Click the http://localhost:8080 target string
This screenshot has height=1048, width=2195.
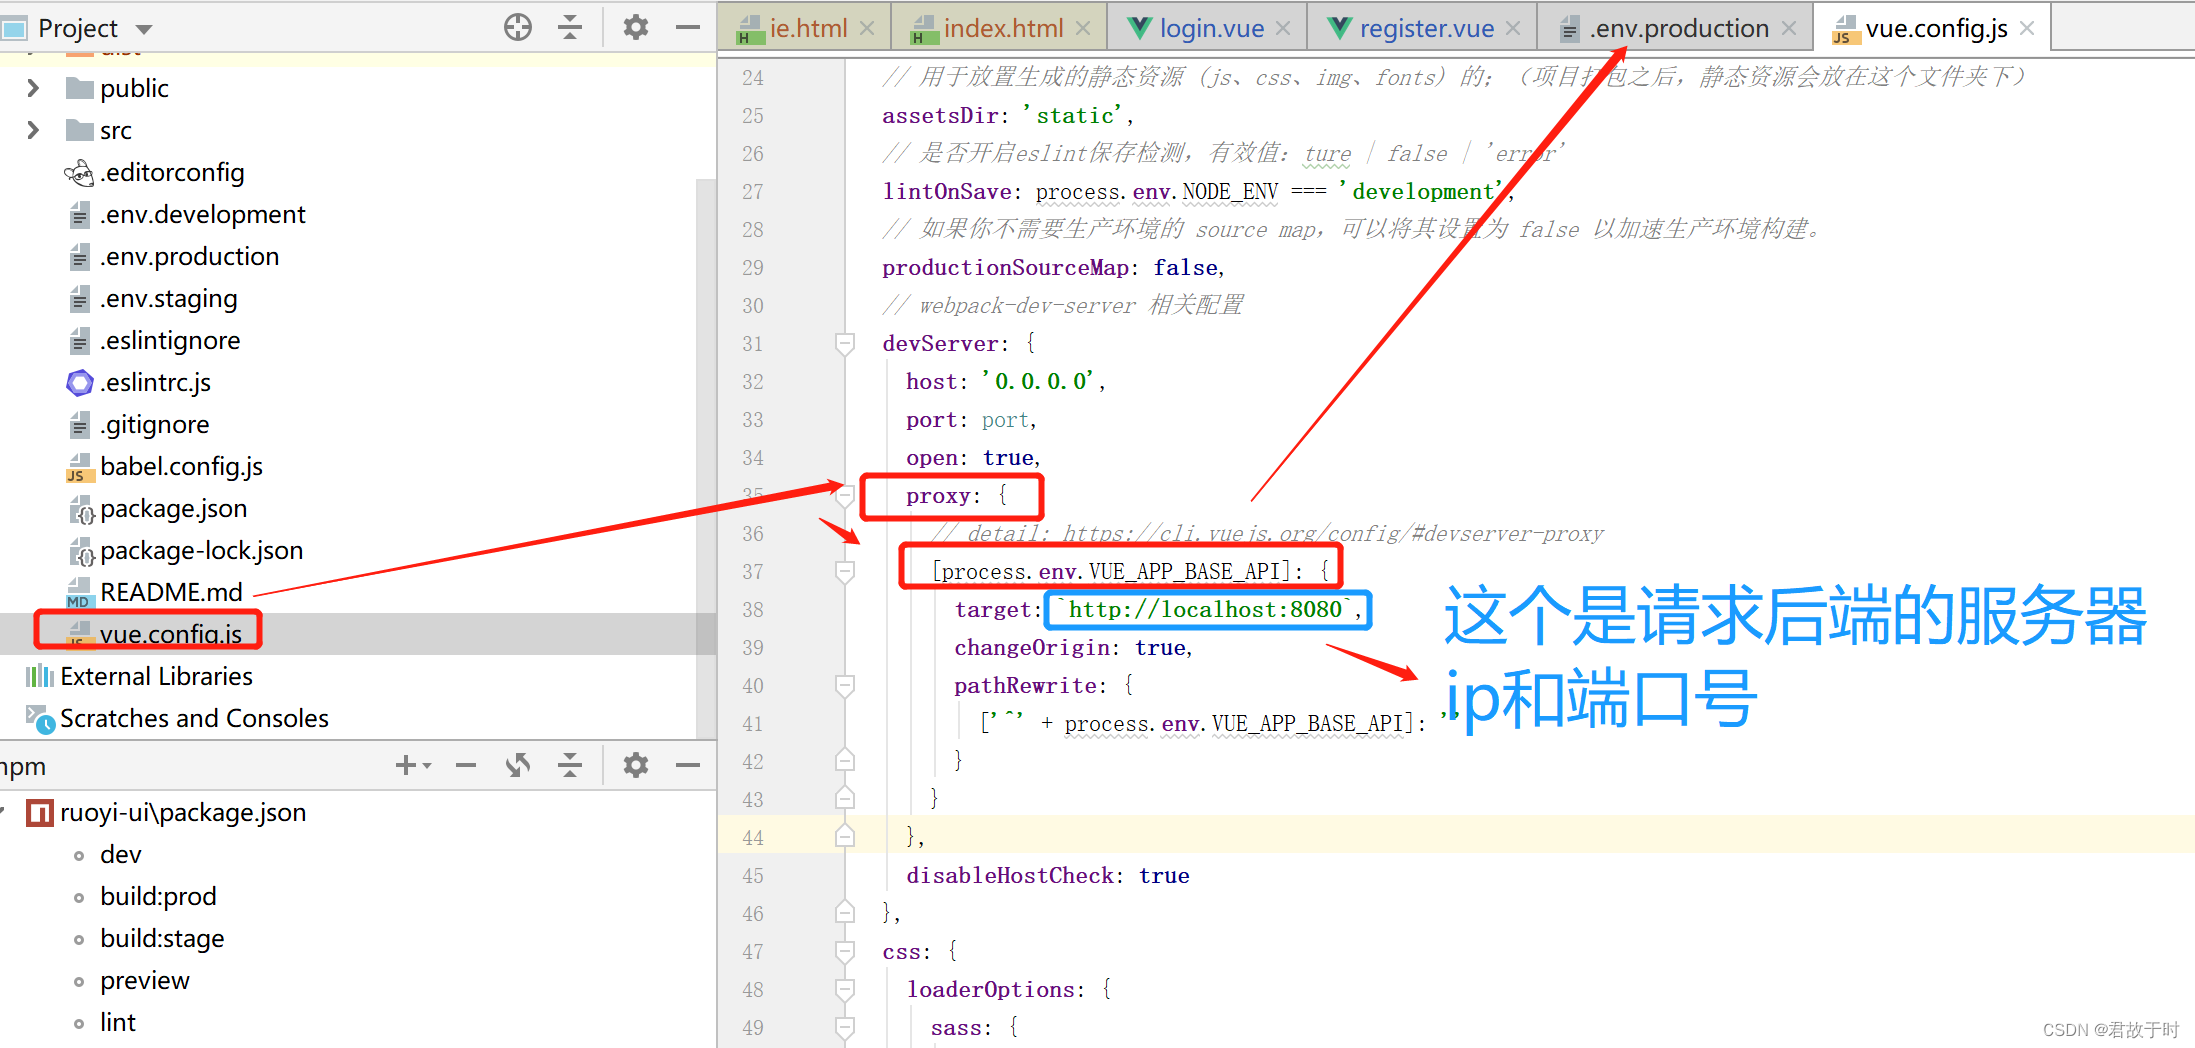pos(1206,610)
